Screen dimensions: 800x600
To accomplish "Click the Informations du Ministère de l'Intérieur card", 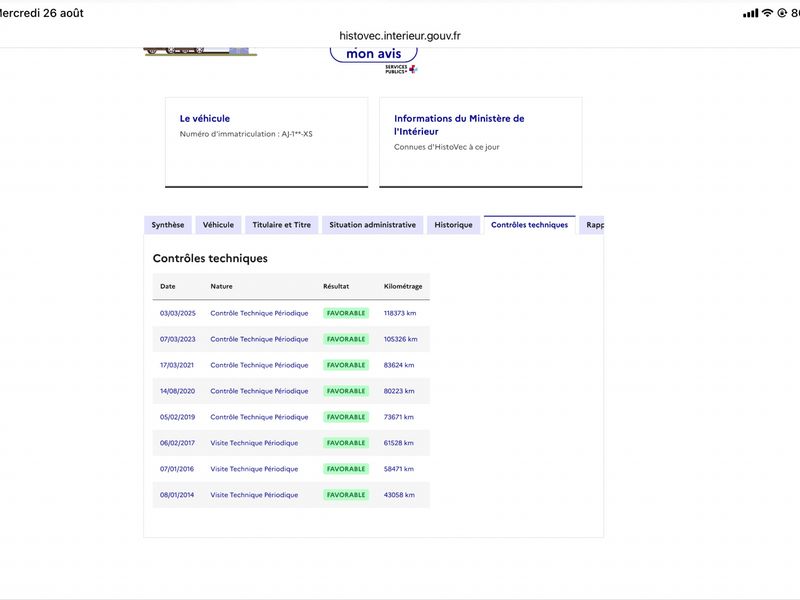I will click(x=481, y=142).
